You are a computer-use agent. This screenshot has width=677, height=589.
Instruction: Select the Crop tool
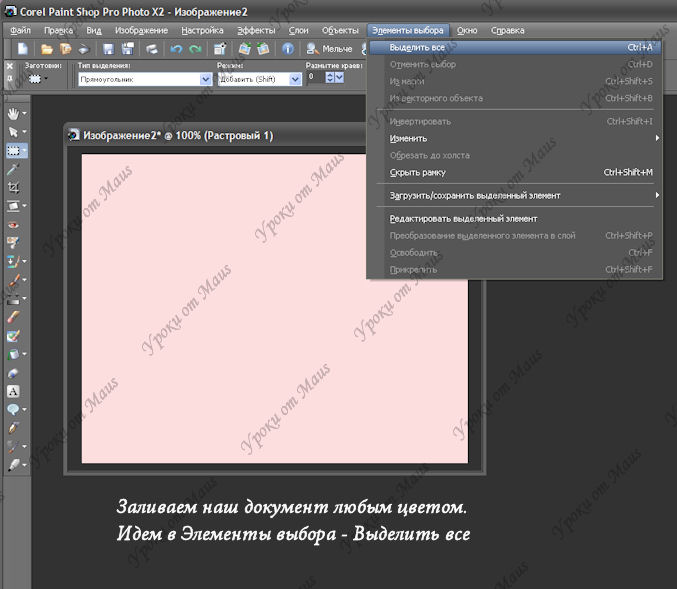[x=14, y=187]
